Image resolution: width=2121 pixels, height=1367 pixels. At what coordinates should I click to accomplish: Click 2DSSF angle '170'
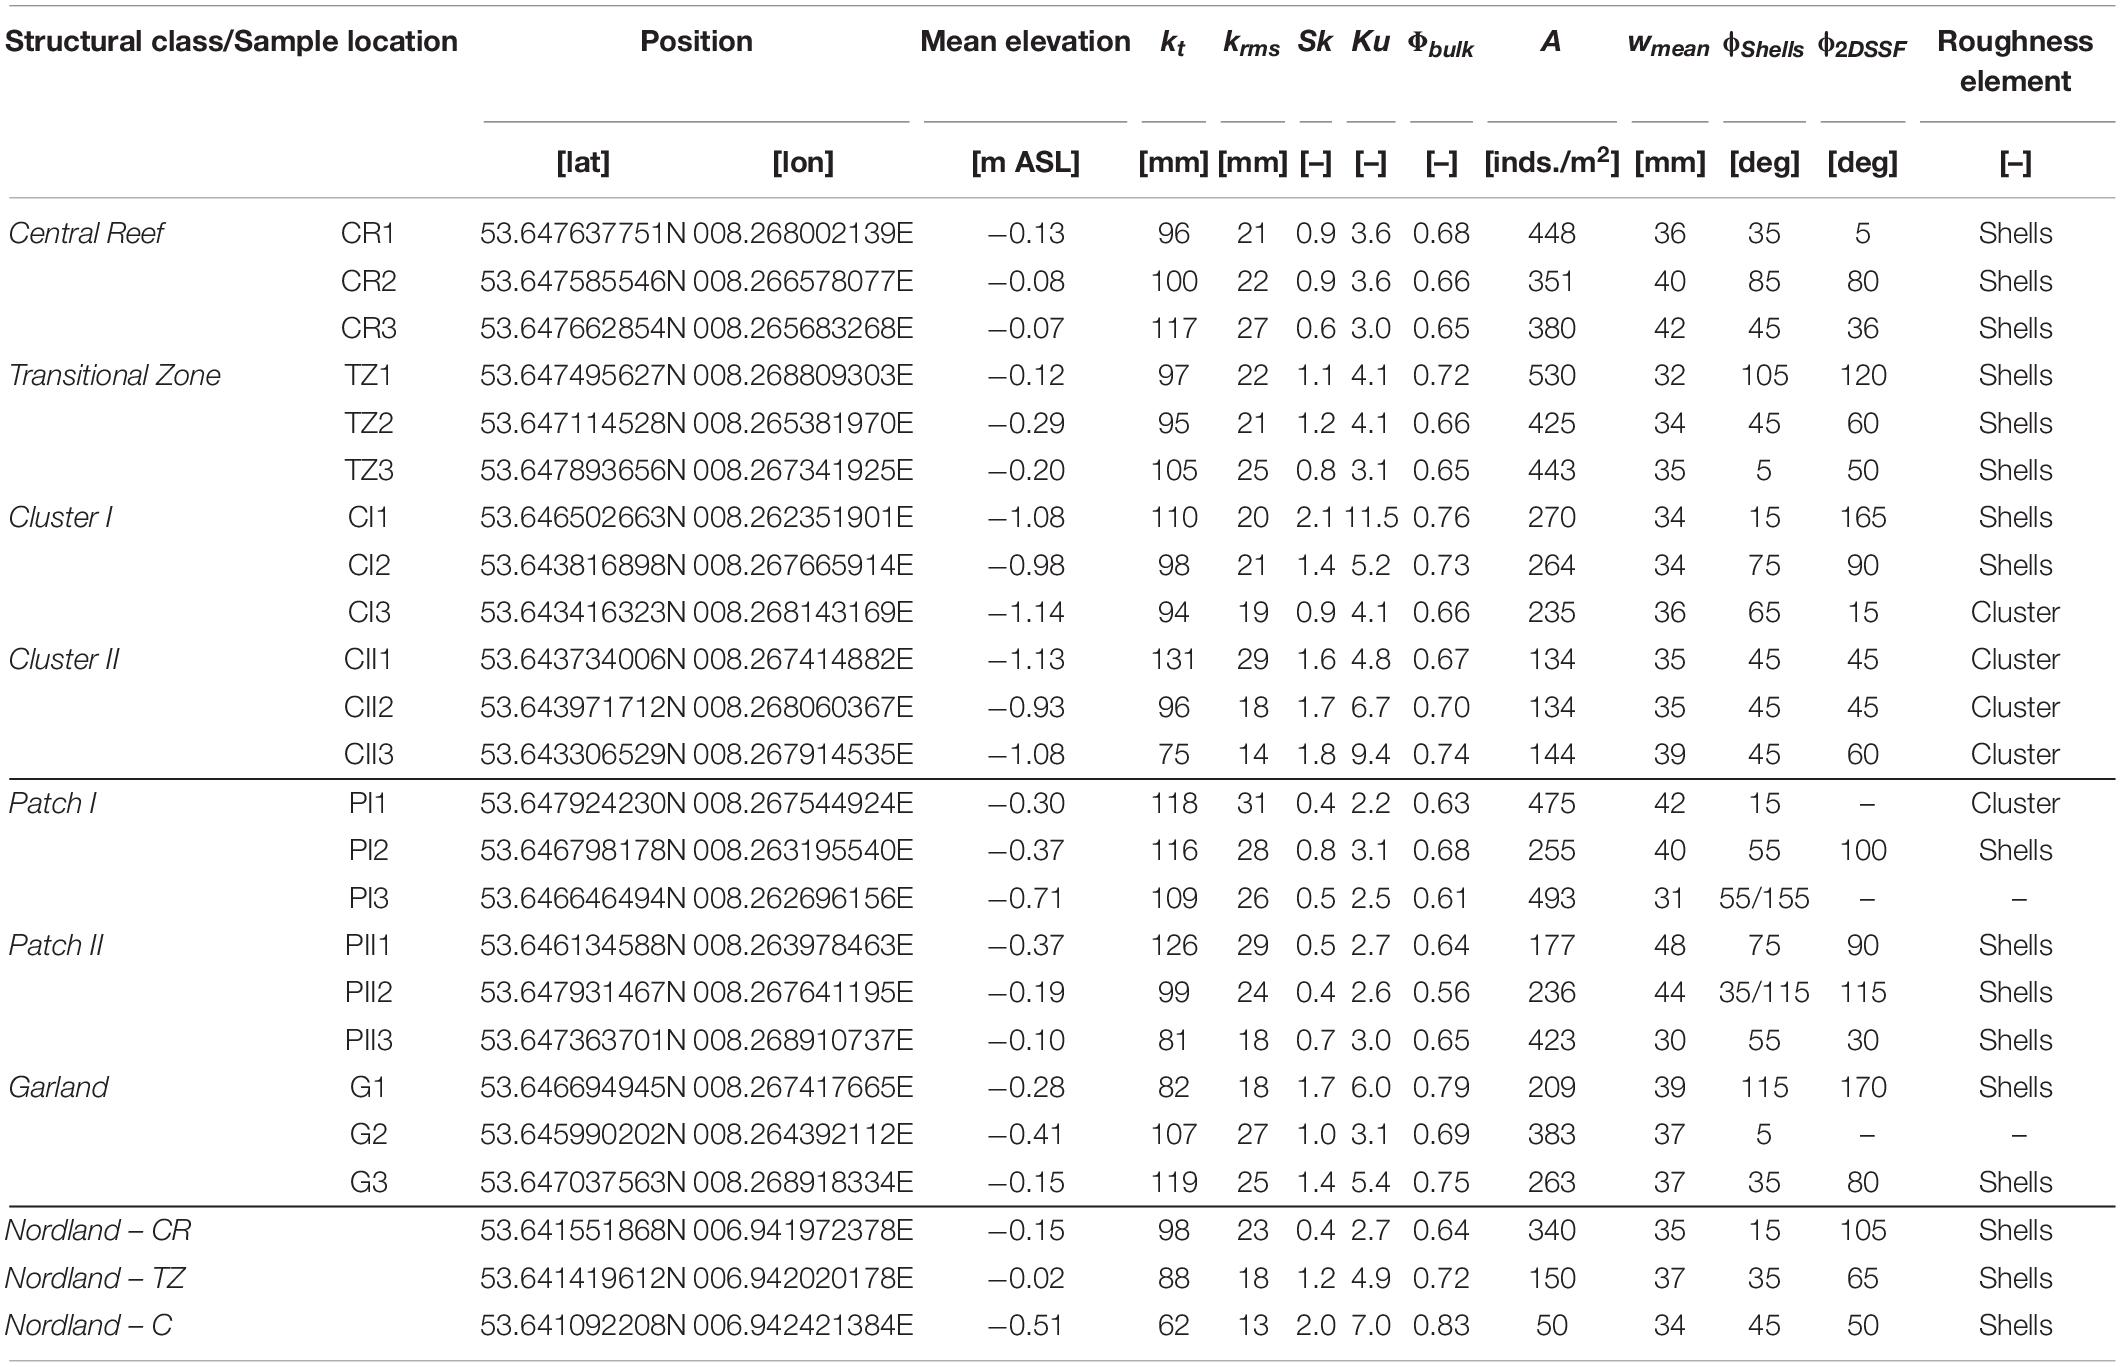coord(1862,1088)
